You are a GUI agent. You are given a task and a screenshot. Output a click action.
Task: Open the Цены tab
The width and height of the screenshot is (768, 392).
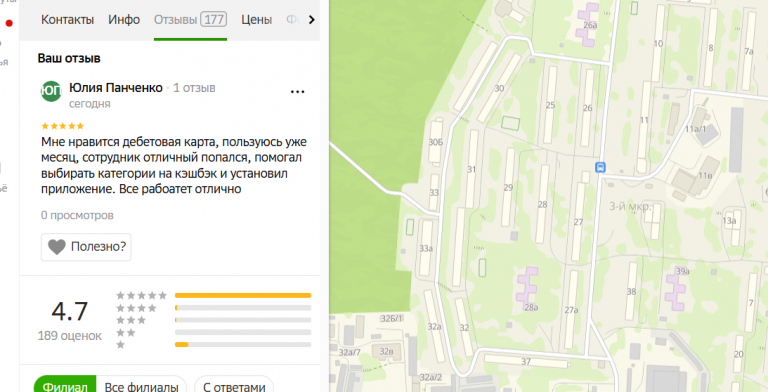[x=256, y=20]
